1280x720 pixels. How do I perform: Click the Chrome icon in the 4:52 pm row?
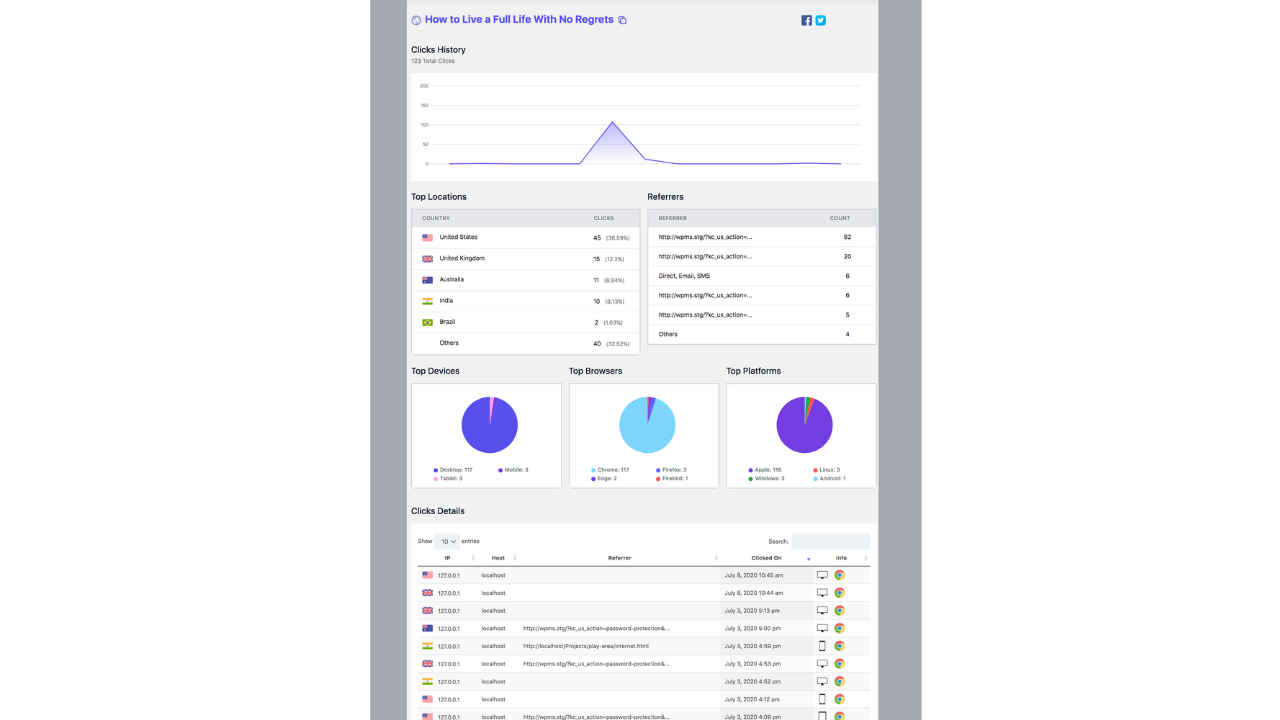[840, 681]
